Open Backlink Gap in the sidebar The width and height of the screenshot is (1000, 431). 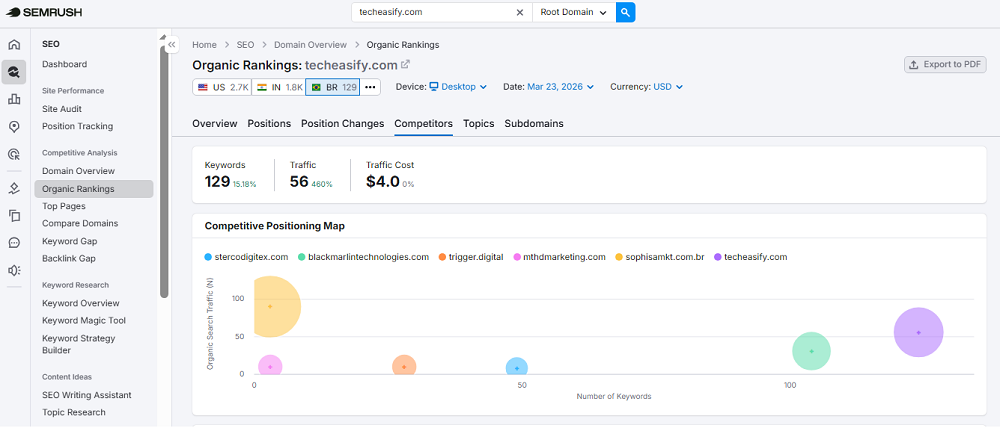(x=69, y=258)
